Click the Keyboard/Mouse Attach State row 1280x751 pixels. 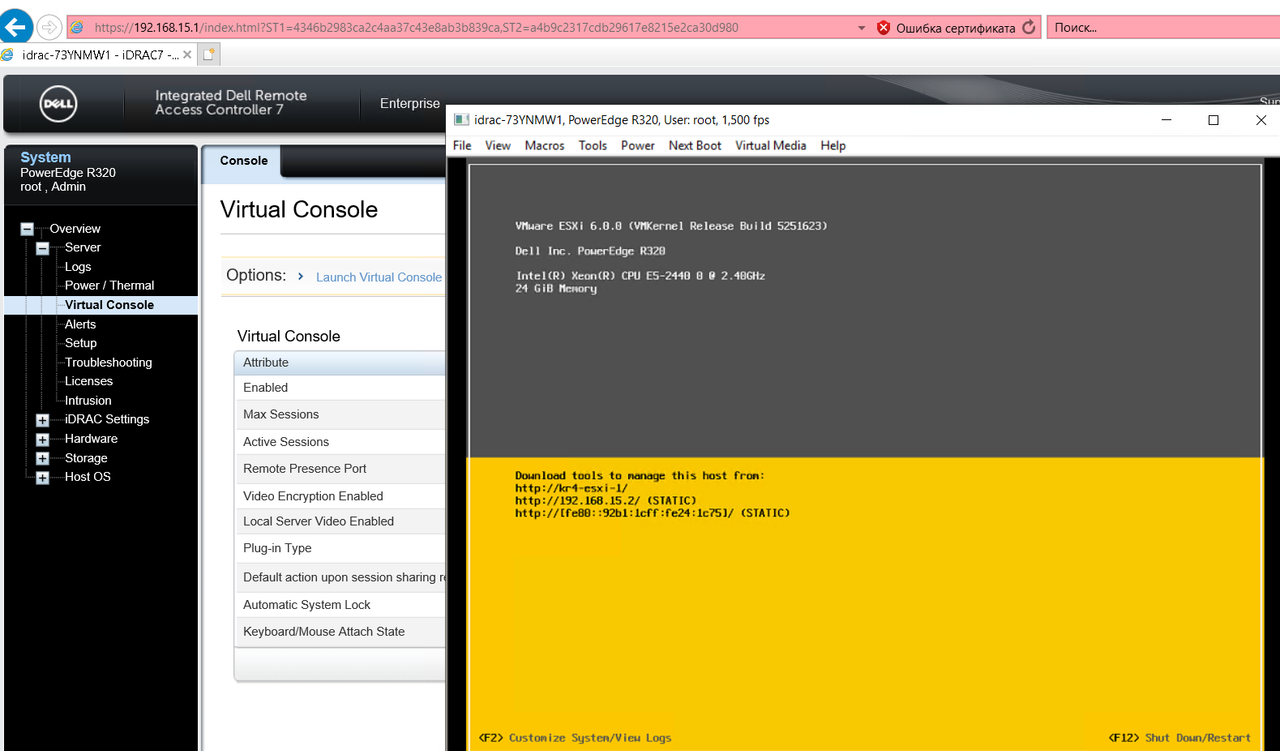tap(340, 632)
